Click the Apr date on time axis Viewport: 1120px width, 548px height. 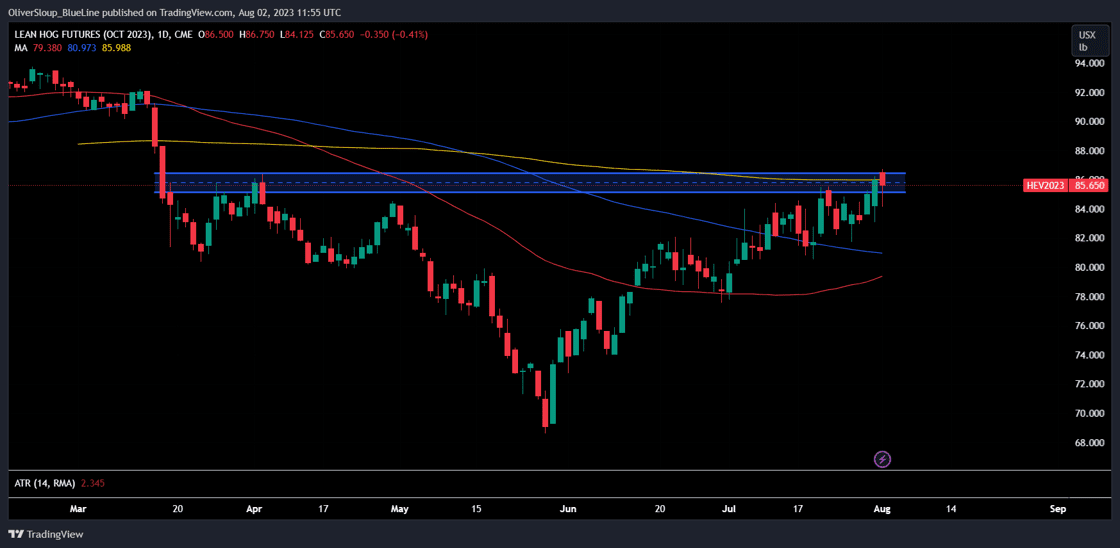point(255,509)
